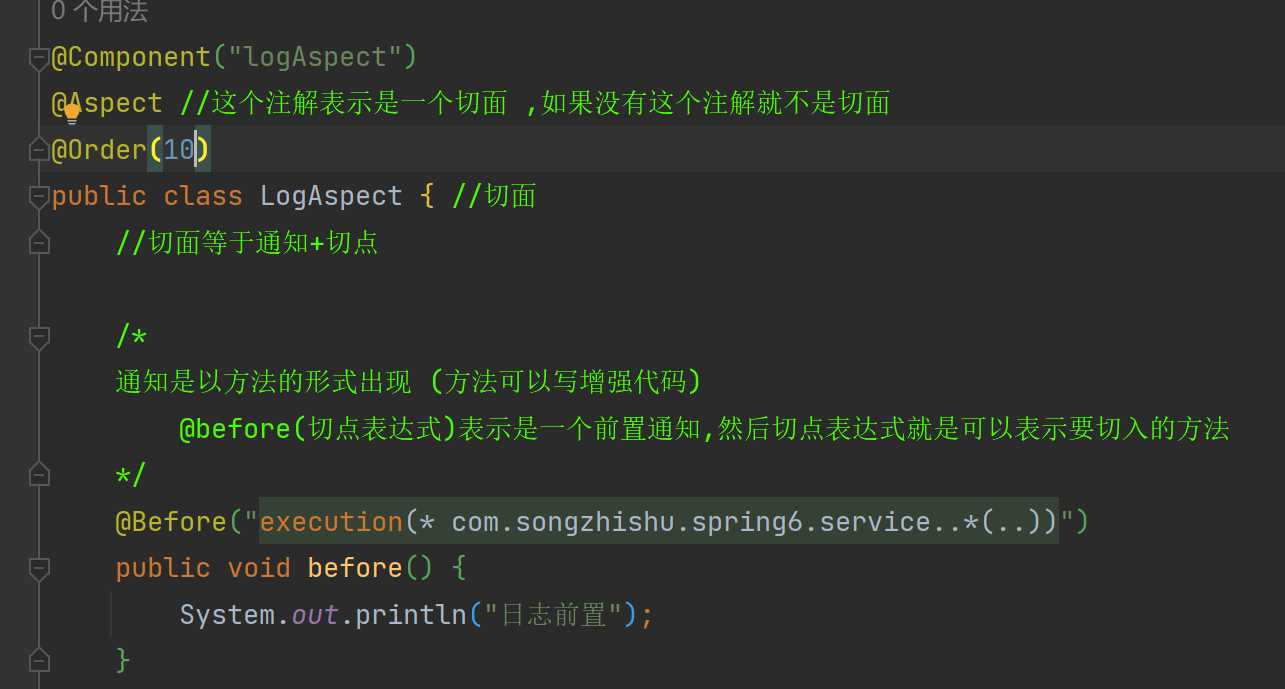Image resolution: width=1285 pixels, height=689 pixels.
Task: Collapse the LogAspect class fold marker
Action: [39, 196]
